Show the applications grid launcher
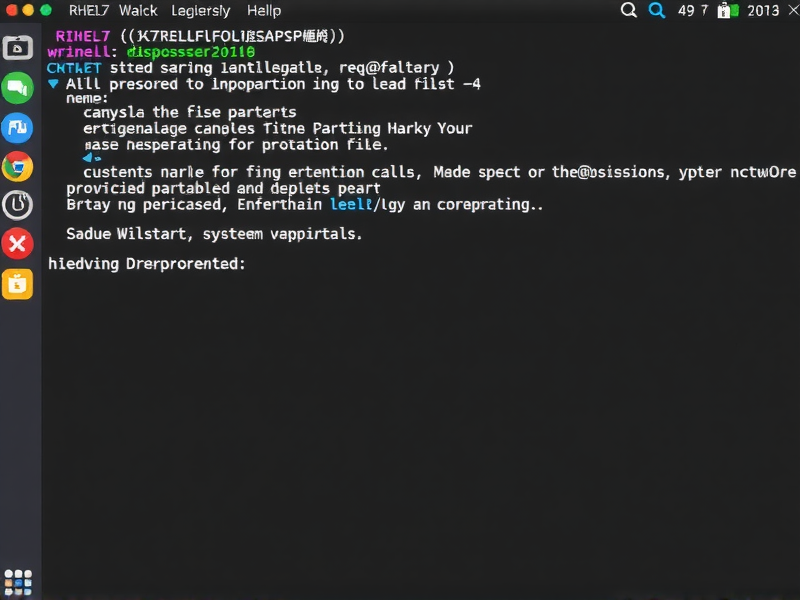The width and height of the screenshot is (800, 600). click(x=18, y=582)
